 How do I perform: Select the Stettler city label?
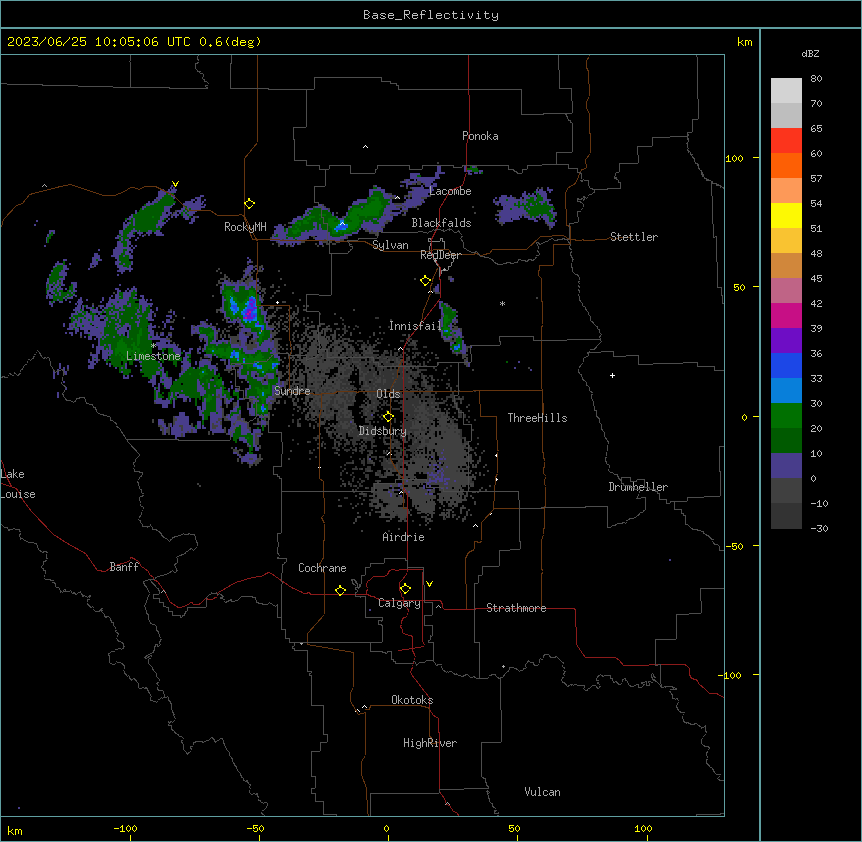pos(634,237)
